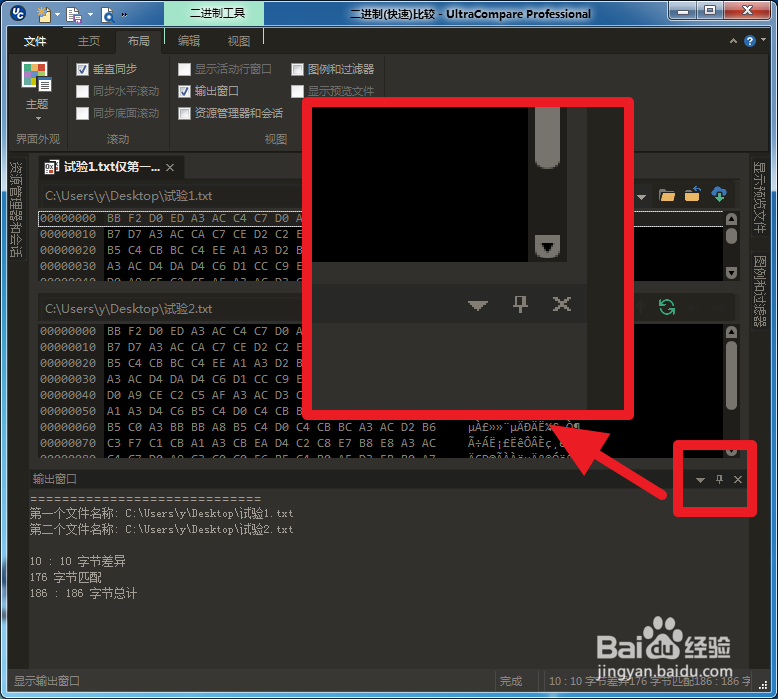
Task: Close the 试验1.txt session tab
Action: [x=170, y=168]
